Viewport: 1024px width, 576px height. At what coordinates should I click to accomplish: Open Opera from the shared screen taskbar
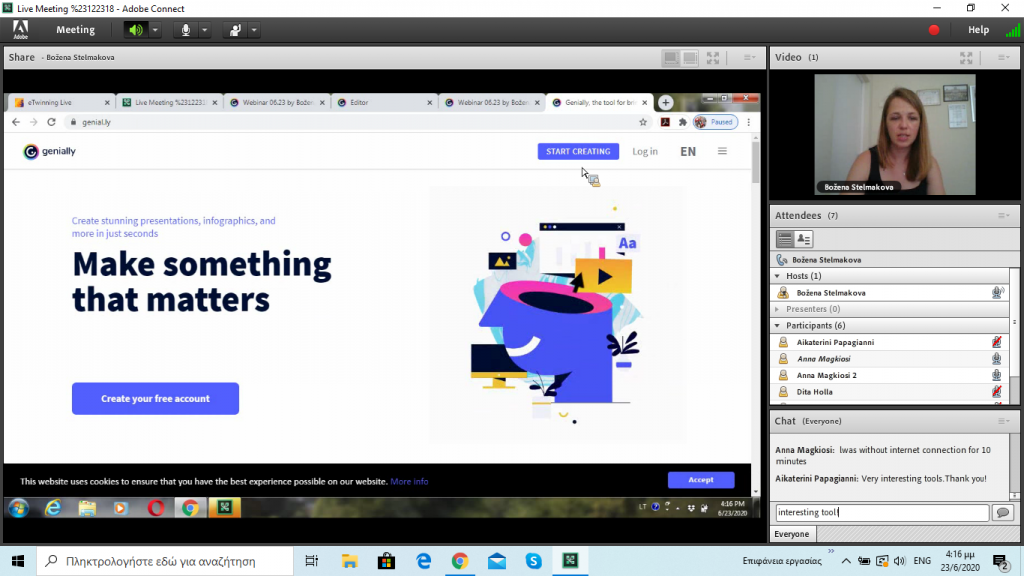coord(155,507)
